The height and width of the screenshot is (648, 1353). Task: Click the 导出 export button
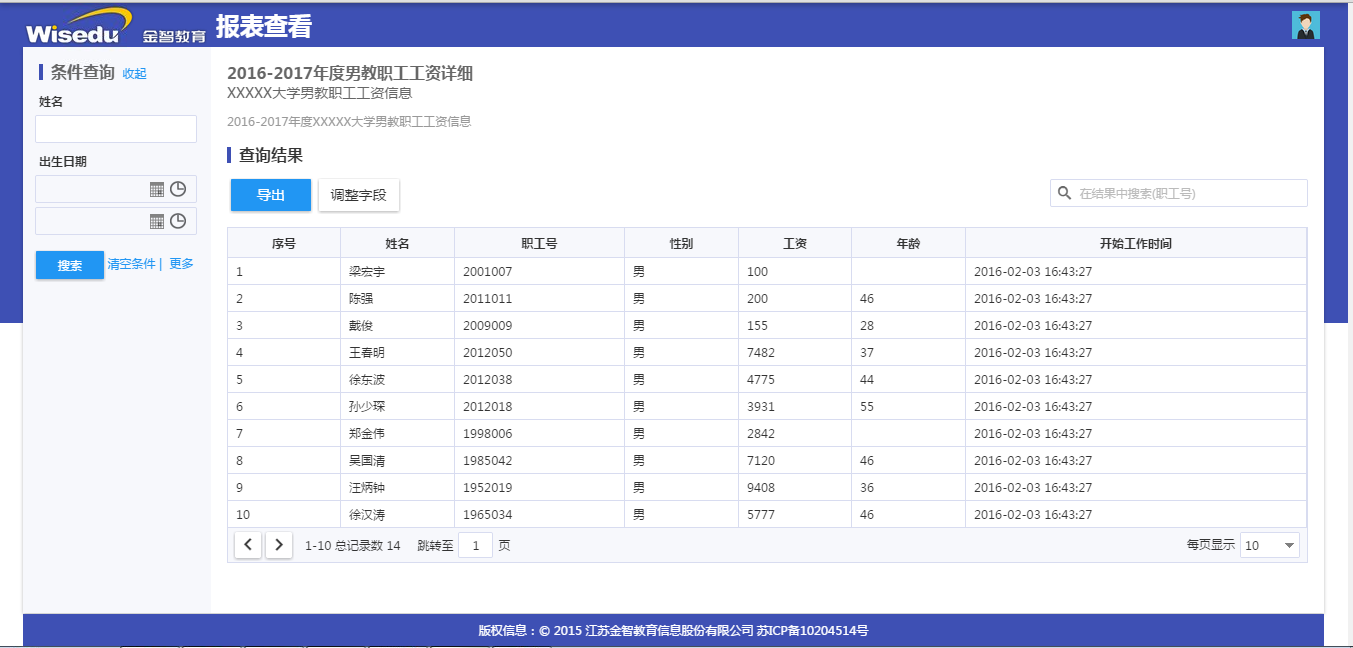pos(271,195)
